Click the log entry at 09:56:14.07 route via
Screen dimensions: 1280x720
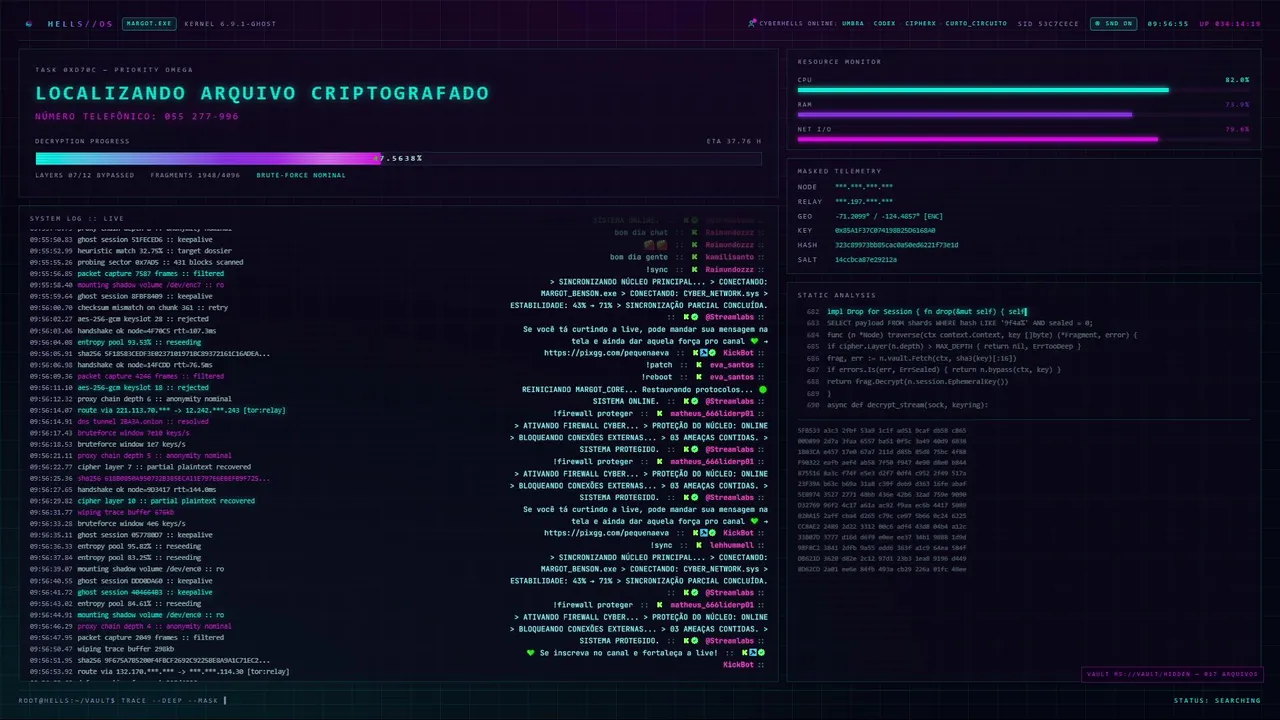(x=159, y=410)
